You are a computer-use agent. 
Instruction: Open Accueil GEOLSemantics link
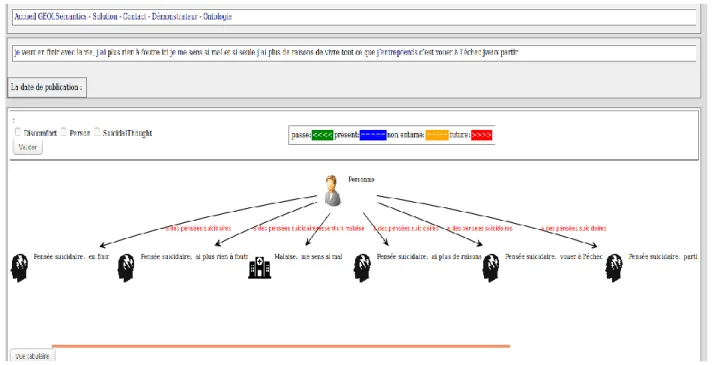click(50, 17)
